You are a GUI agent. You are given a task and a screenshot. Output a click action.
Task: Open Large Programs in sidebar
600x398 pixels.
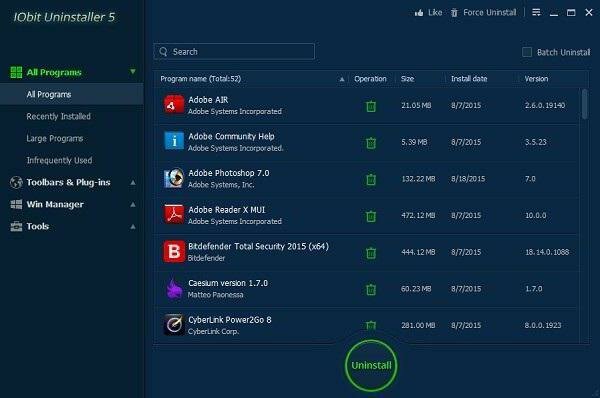click(55, 139)
